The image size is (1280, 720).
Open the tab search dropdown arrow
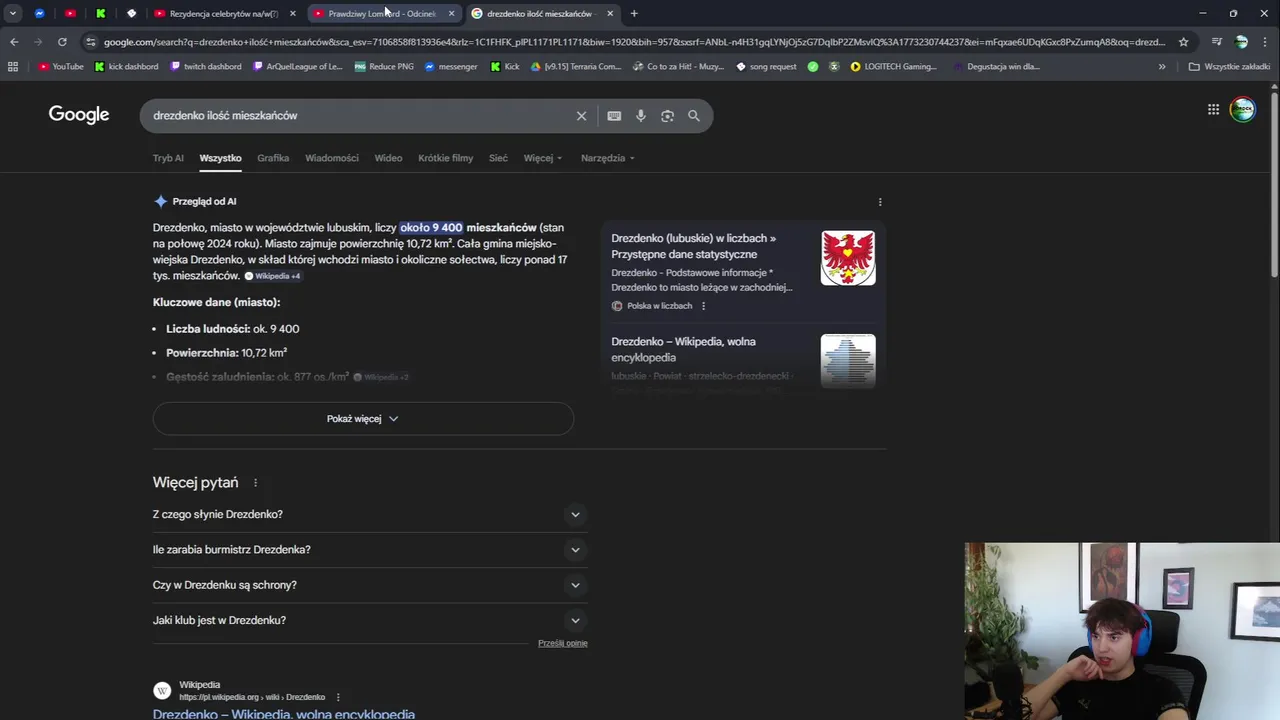13,13
